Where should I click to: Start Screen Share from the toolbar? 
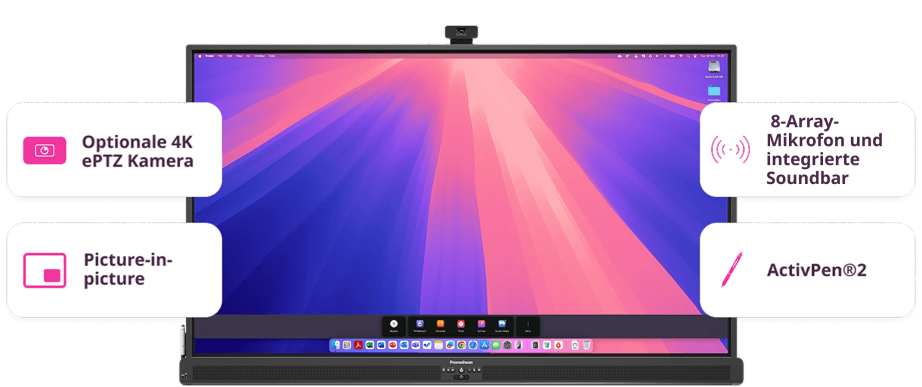coord(502,326)
